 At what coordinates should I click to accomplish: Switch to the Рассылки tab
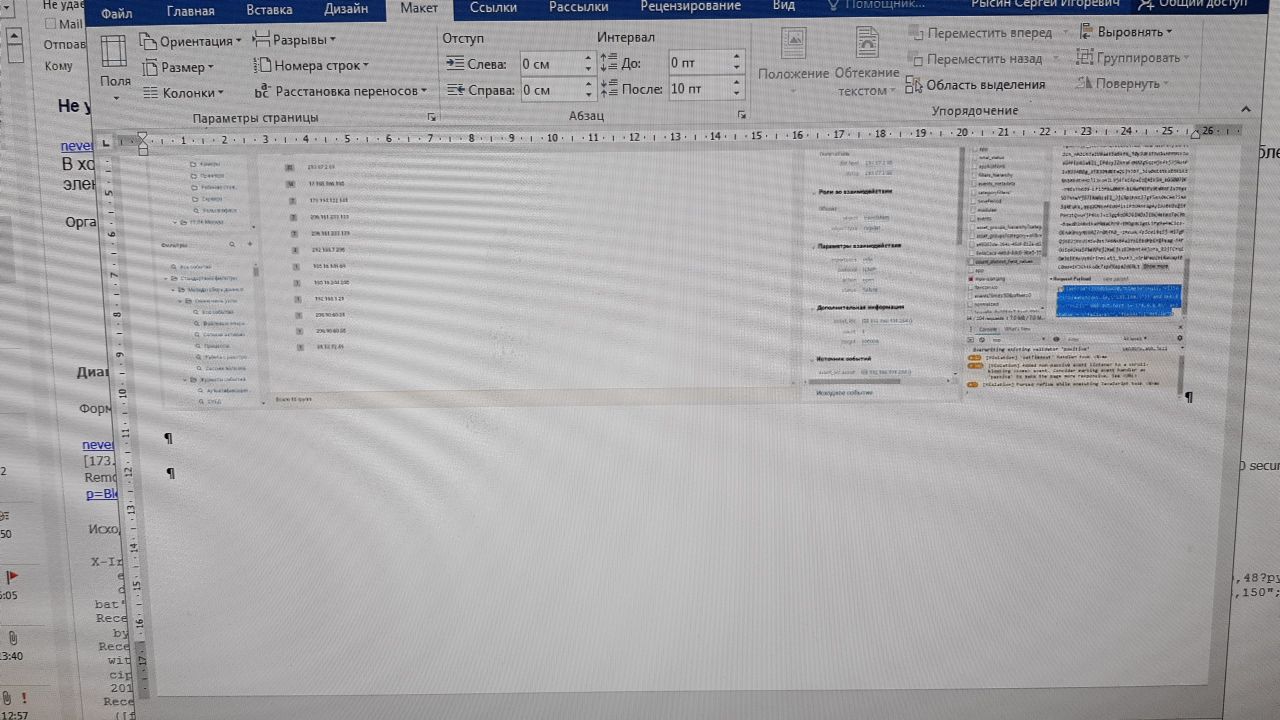point(579,7)
